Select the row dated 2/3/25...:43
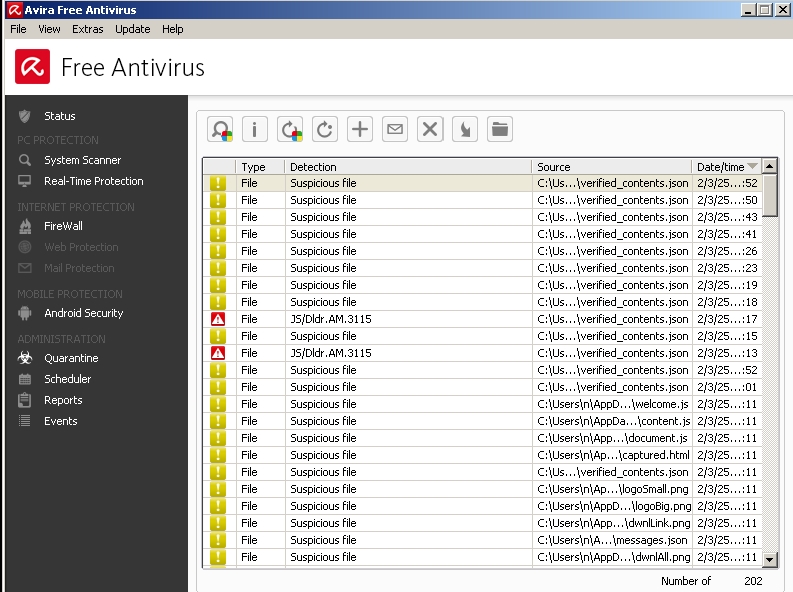This screenshot has width=793, height=592. (x=482, y=217)
